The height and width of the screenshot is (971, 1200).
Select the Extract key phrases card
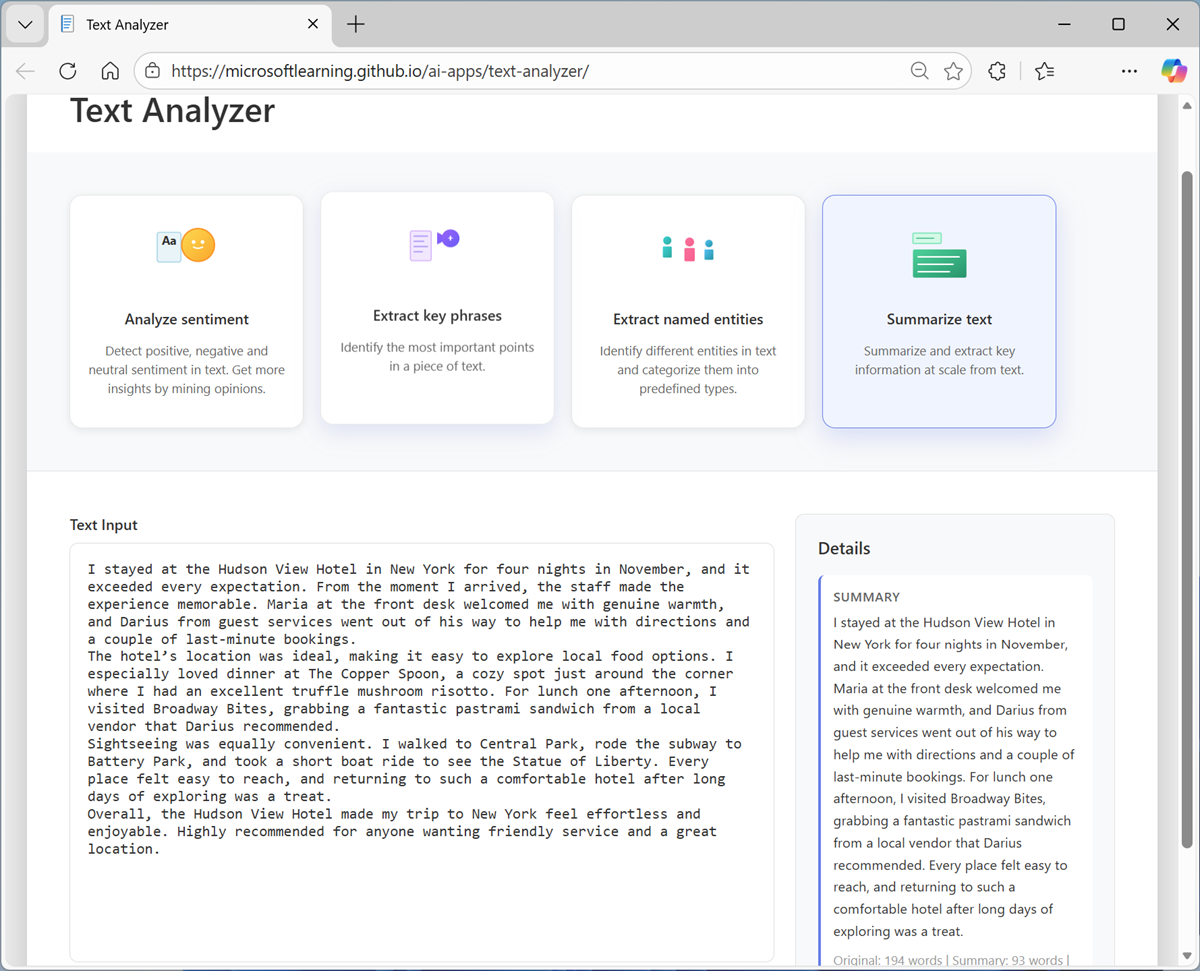tap(437, 308)
